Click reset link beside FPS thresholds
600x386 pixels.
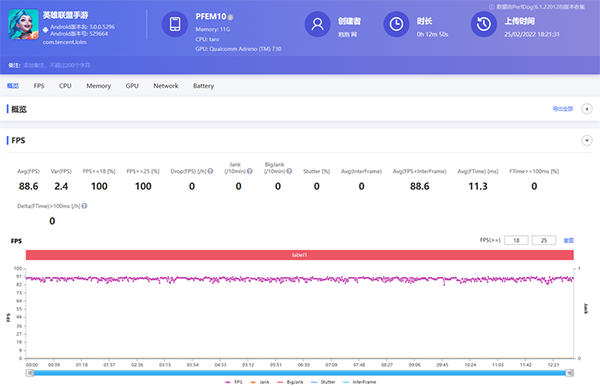[569, 240]
